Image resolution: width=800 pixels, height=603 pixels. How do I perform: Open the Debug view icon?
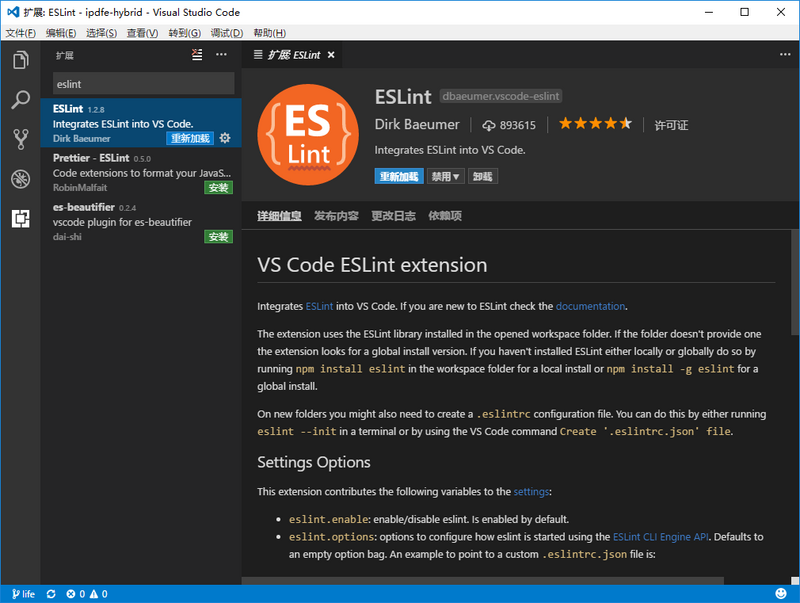(20, 179)
